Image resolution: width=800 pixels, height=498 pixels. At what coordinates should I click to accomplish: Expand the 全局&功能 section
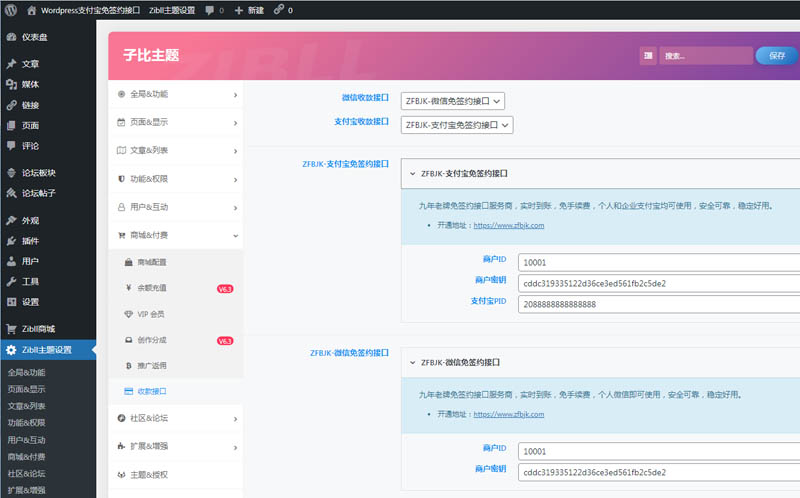[x=176, y=94]
